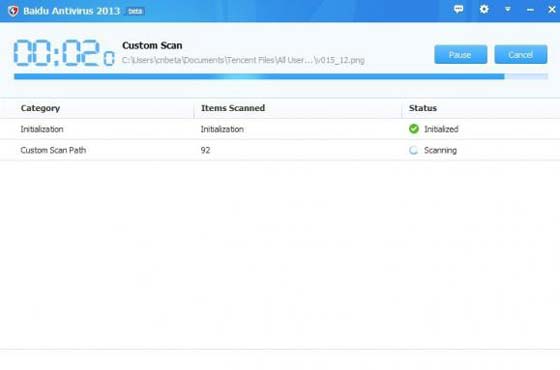Minimize the Baidu Antivirus window

[530, 10]
